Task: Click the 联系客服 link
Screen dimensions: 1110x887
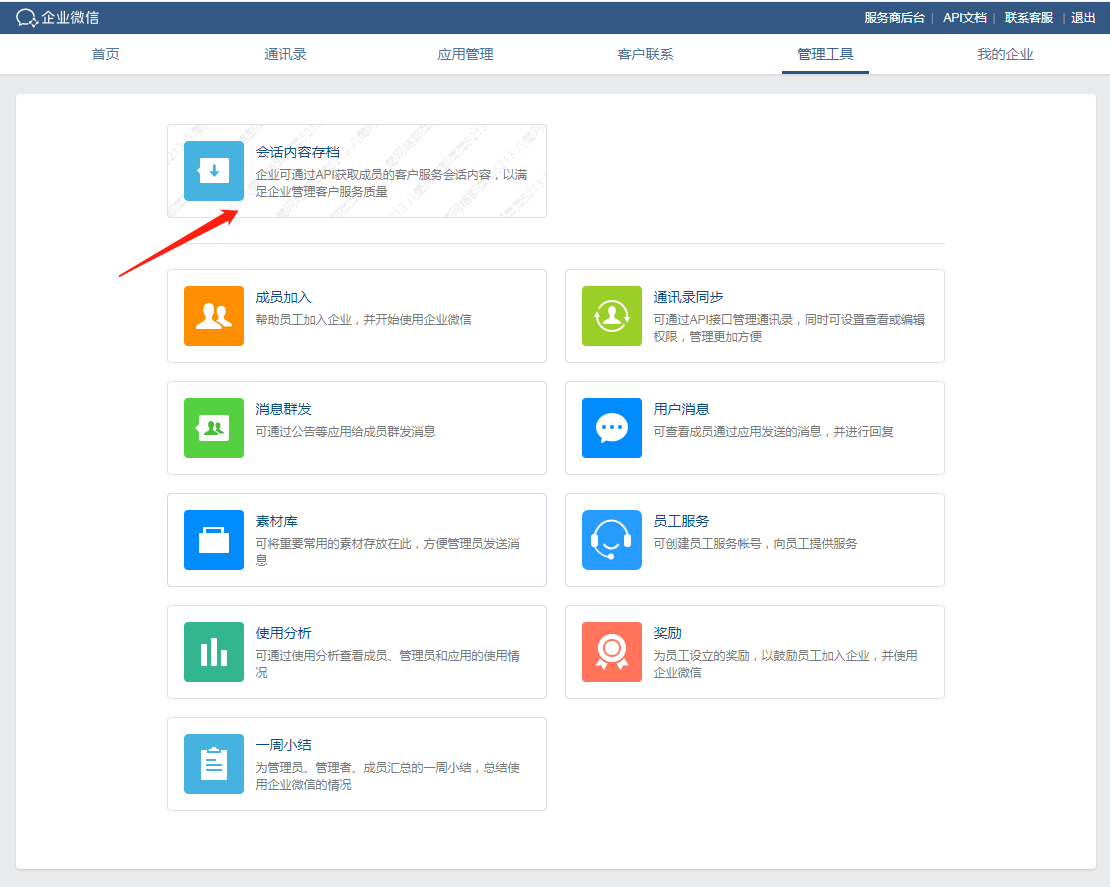Action: coord(1028,18)
